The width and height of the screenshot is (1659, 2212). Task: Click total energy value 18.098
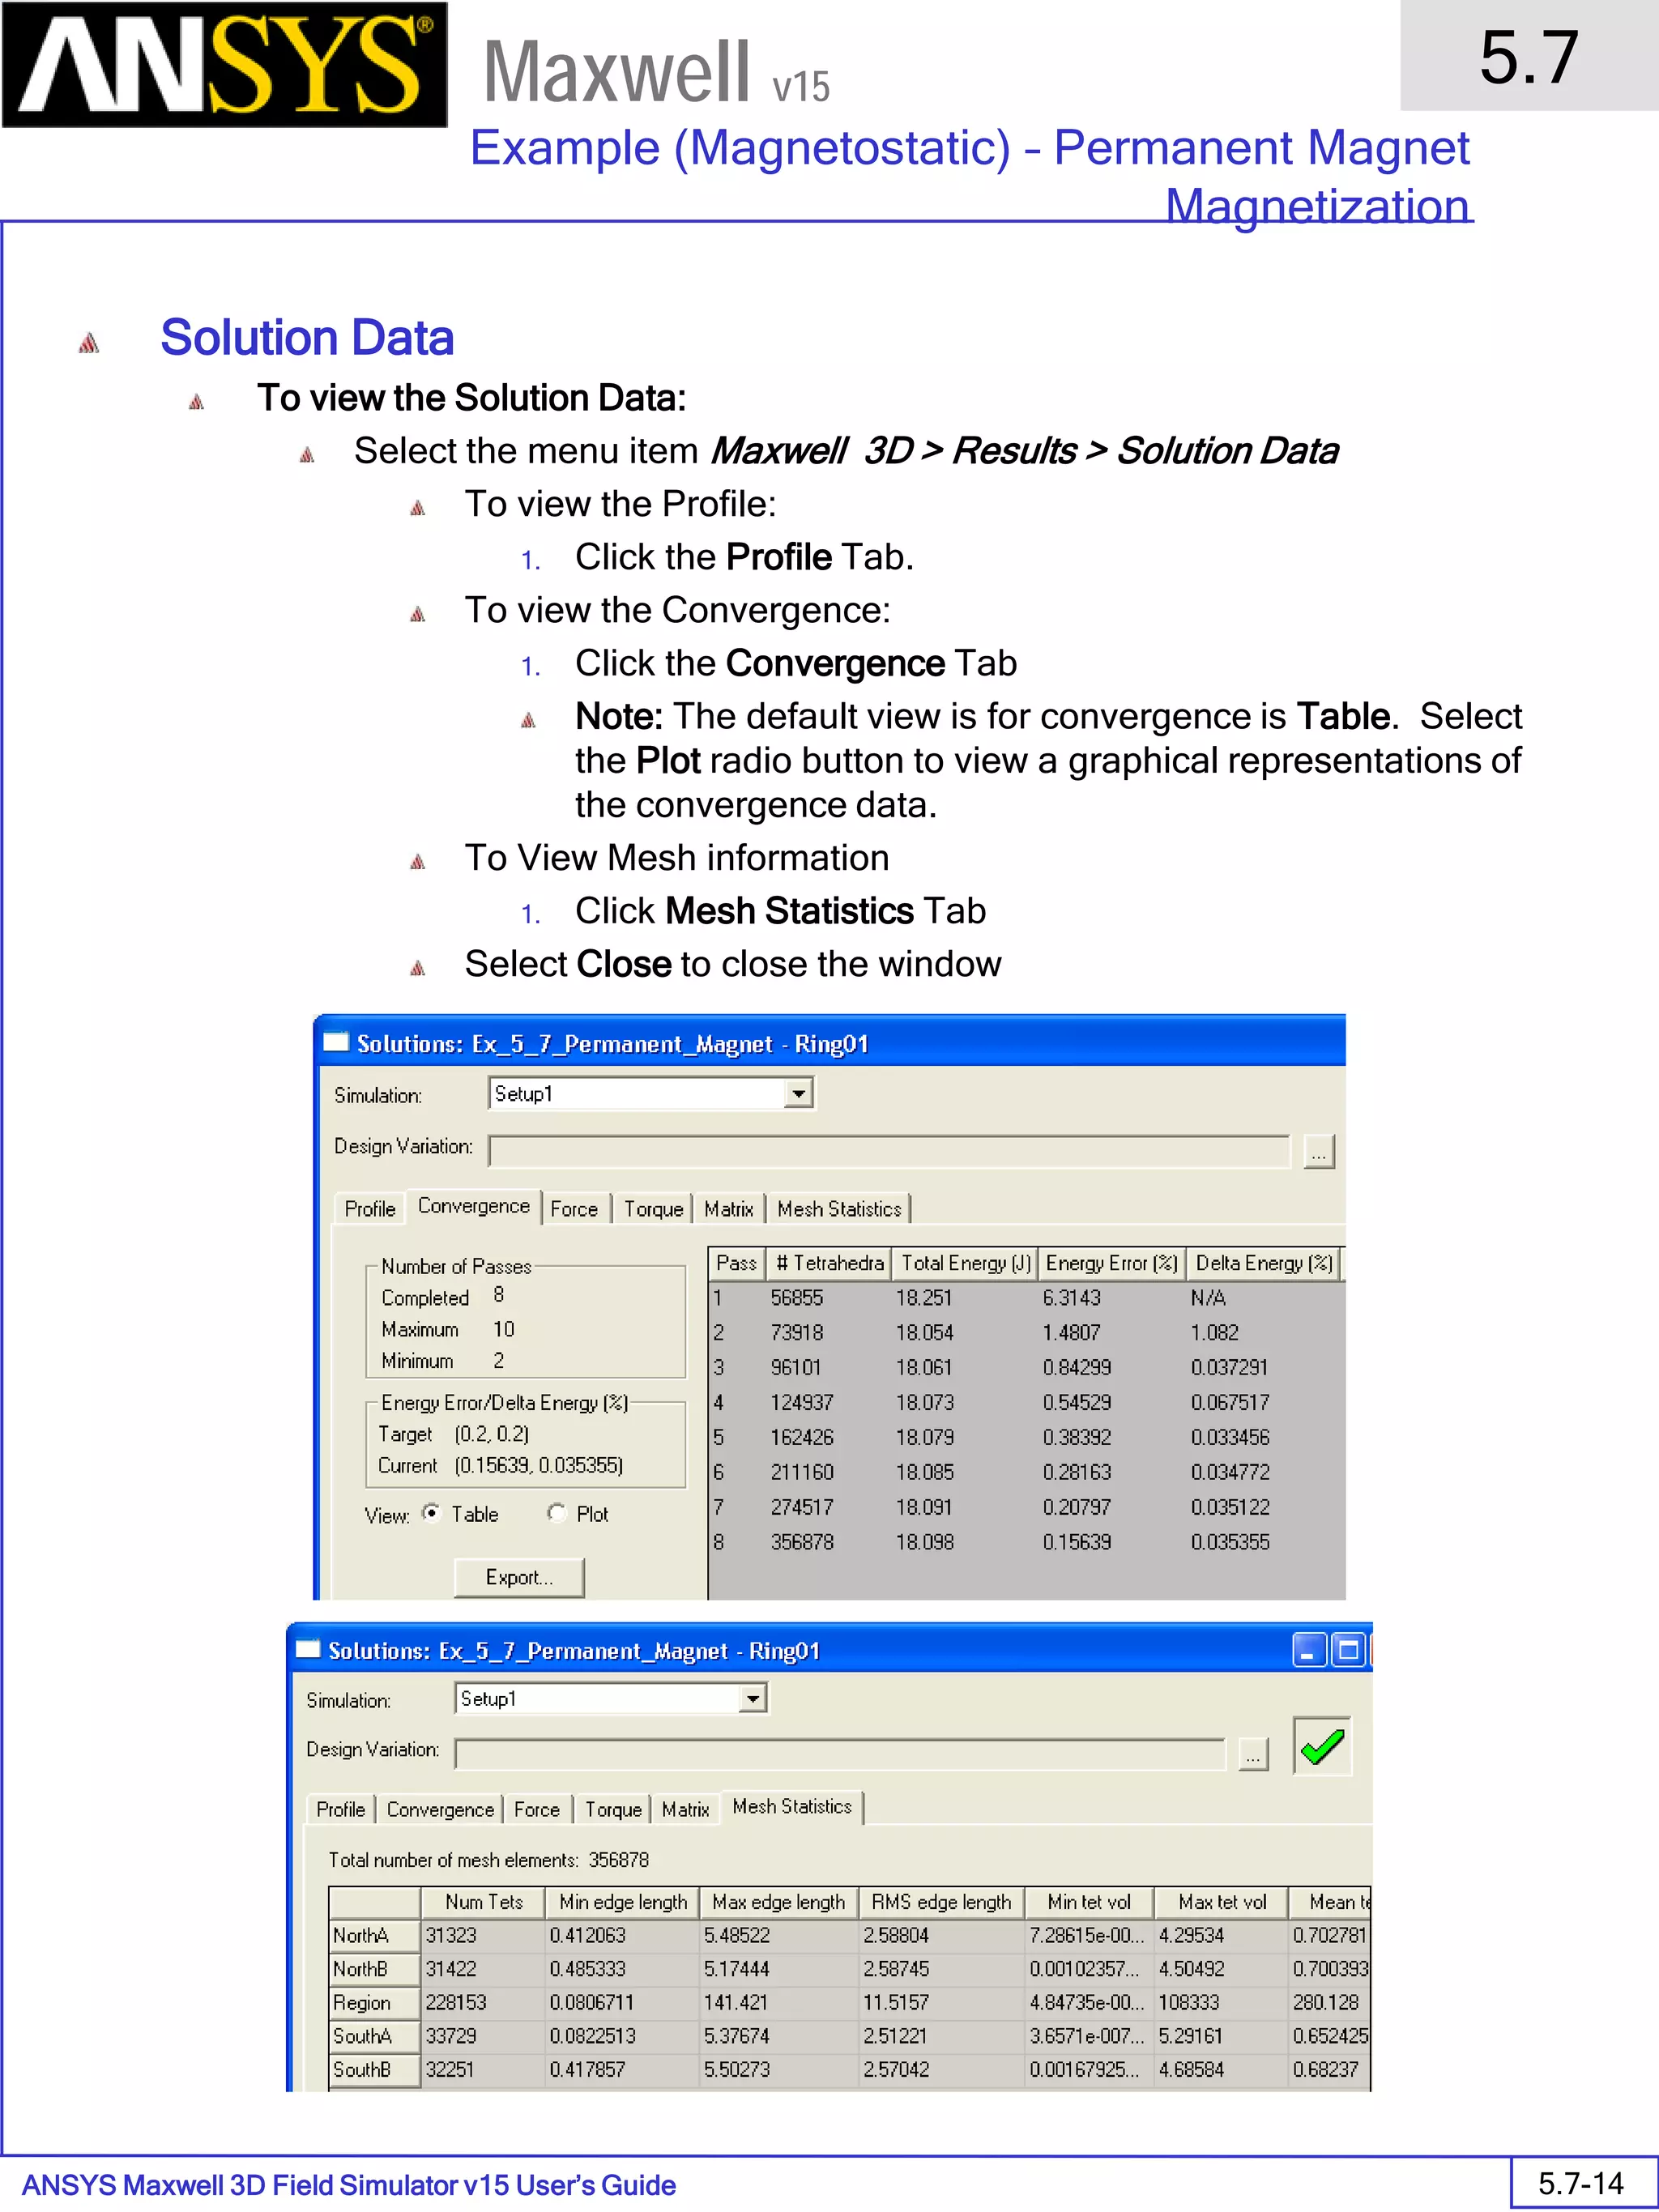(925, 1542)
